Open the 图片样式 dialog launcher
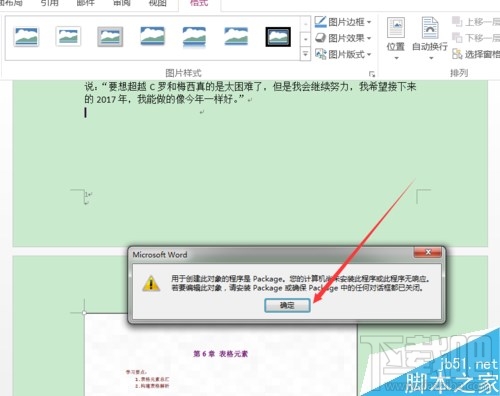Viewport: 500px width, 396px height. (372, 74)
